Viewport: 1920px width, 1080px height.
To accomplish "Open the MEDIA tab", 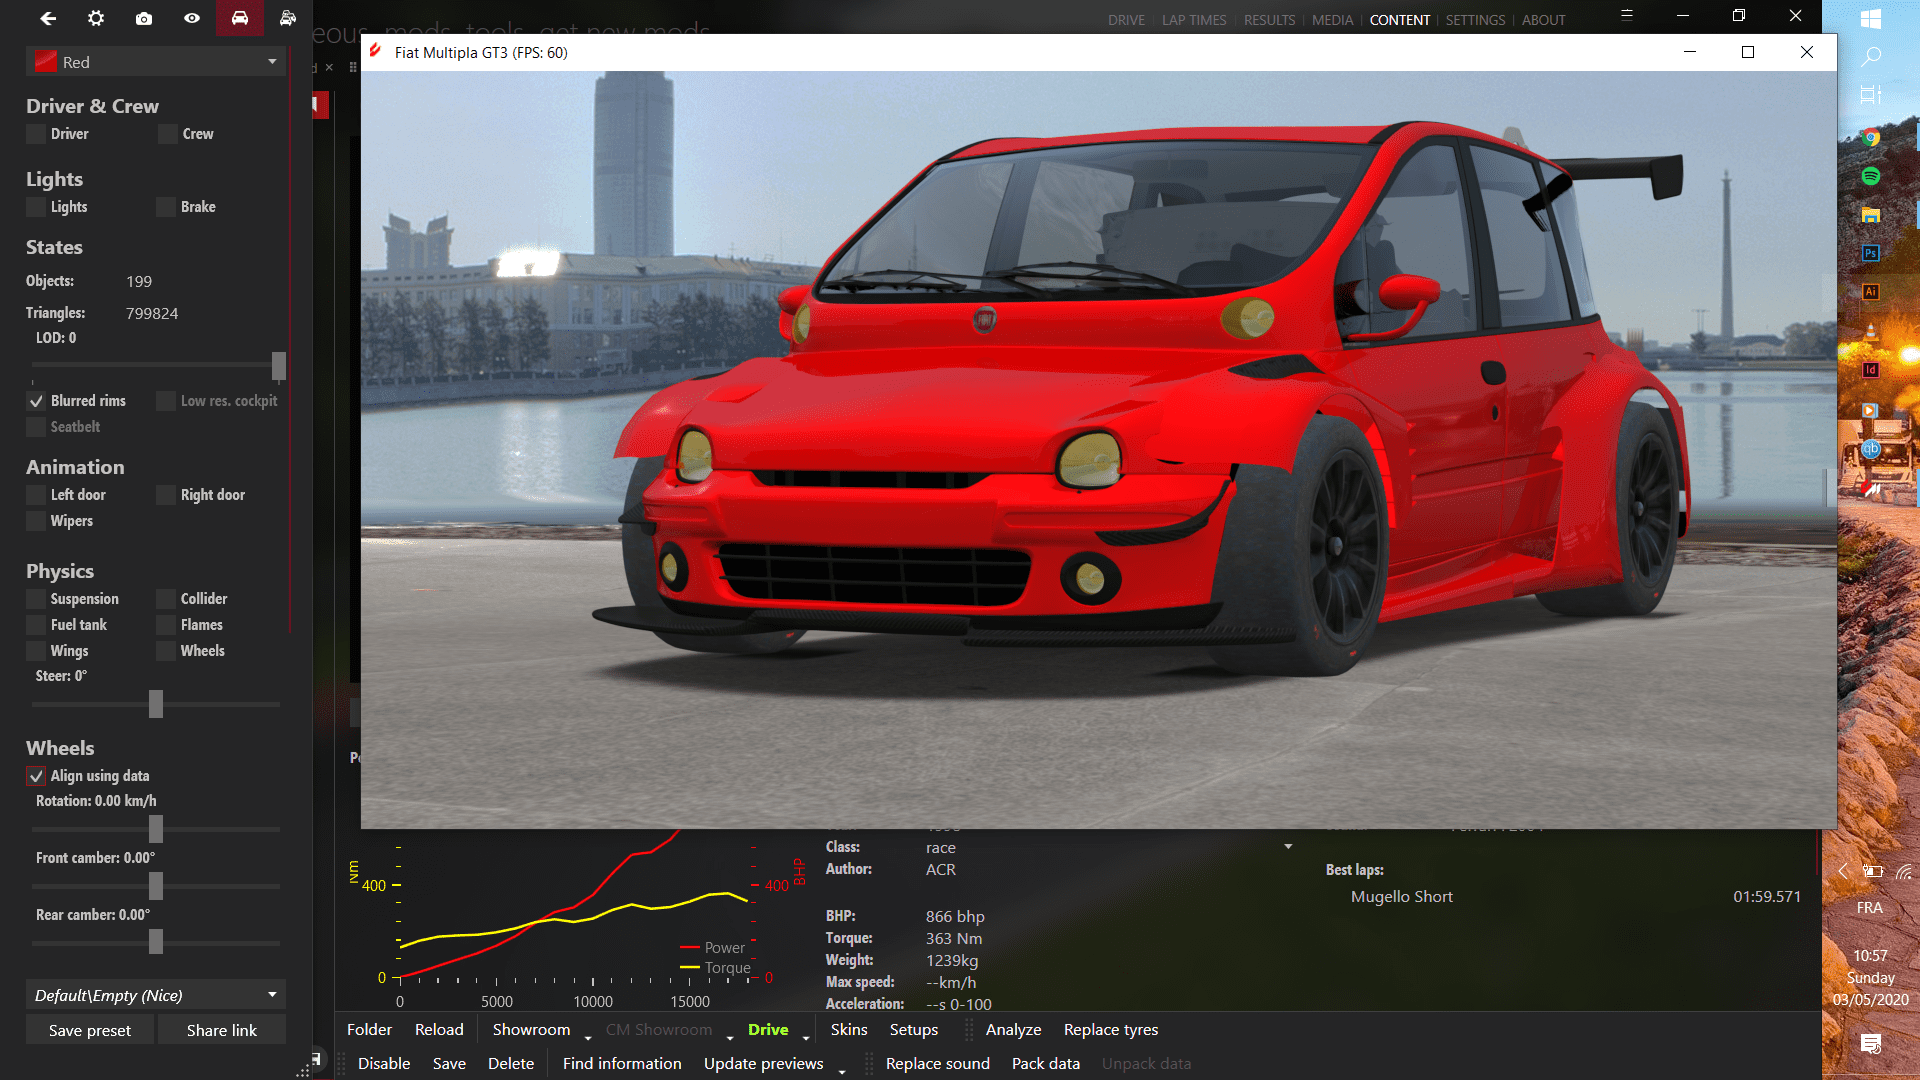I will coord(1332,20).
